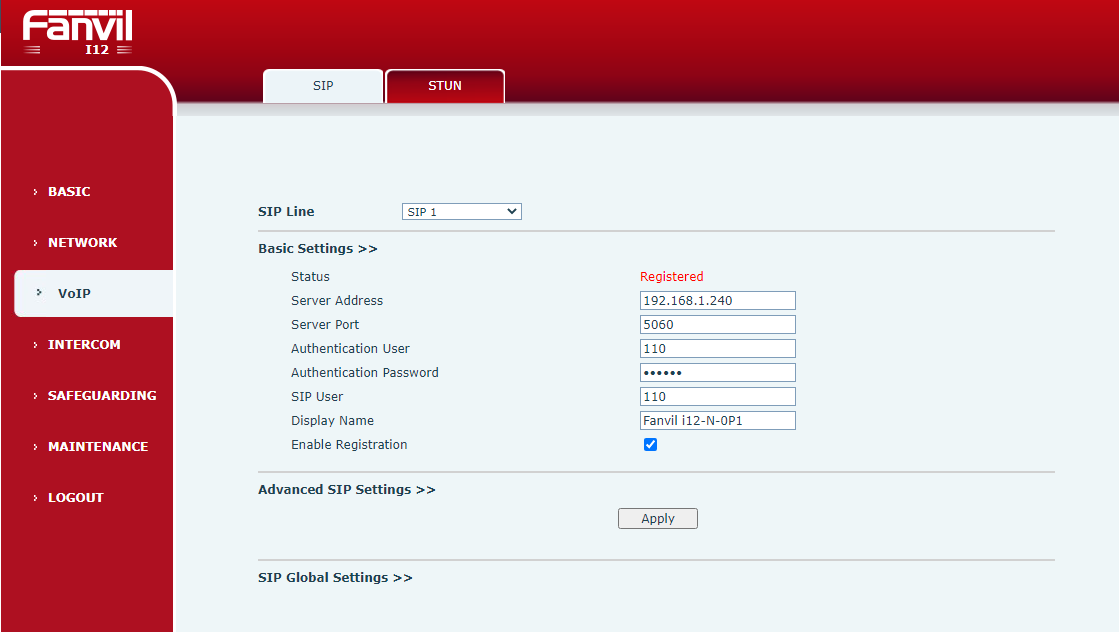Click the Authentication Password field
The image size is (1119, 632).
pos(717,373)
